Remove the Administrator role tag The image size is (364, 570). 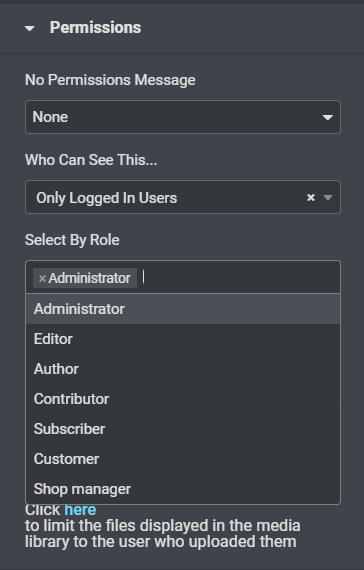42,278
